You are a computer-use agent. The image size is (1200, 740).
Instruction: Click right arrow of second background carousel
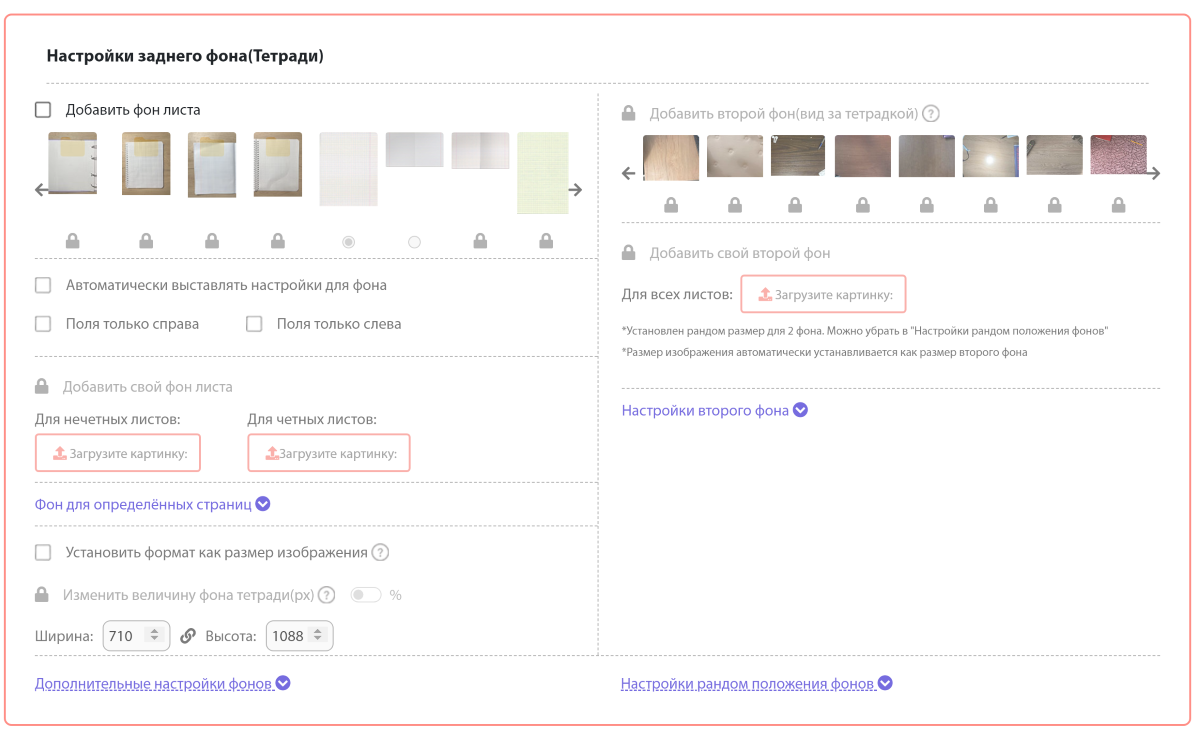pyautogui.click(x=1153, y=173)
